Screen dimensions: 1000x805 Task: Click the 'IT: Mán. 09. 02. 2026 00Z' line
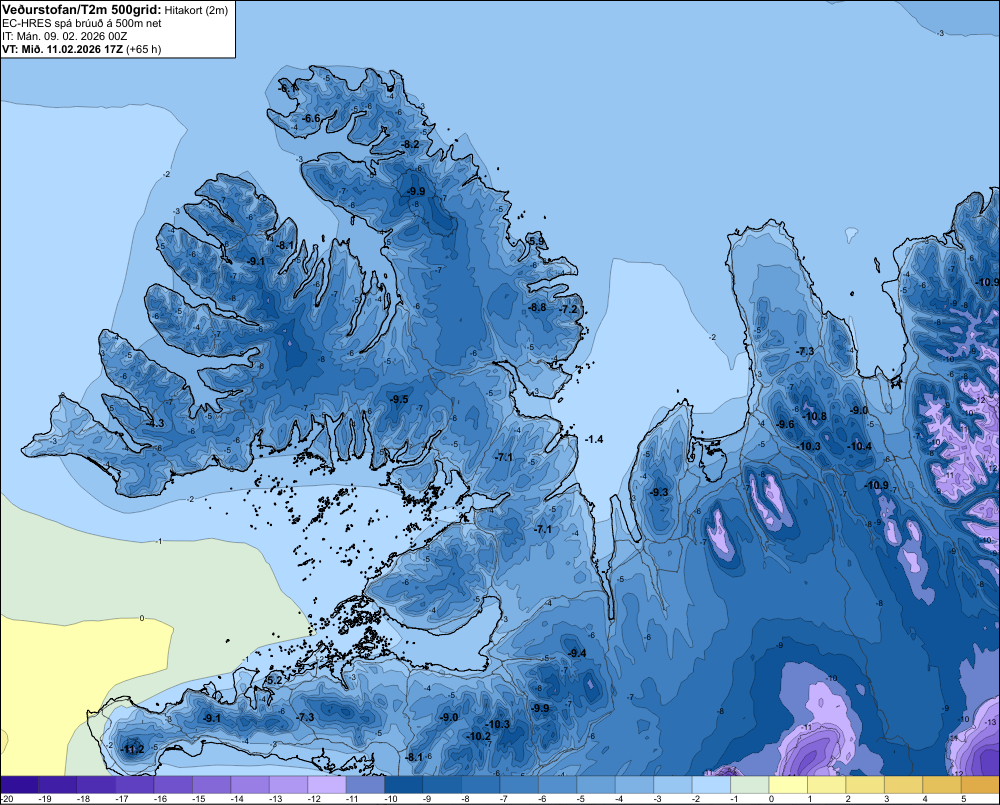64,36
